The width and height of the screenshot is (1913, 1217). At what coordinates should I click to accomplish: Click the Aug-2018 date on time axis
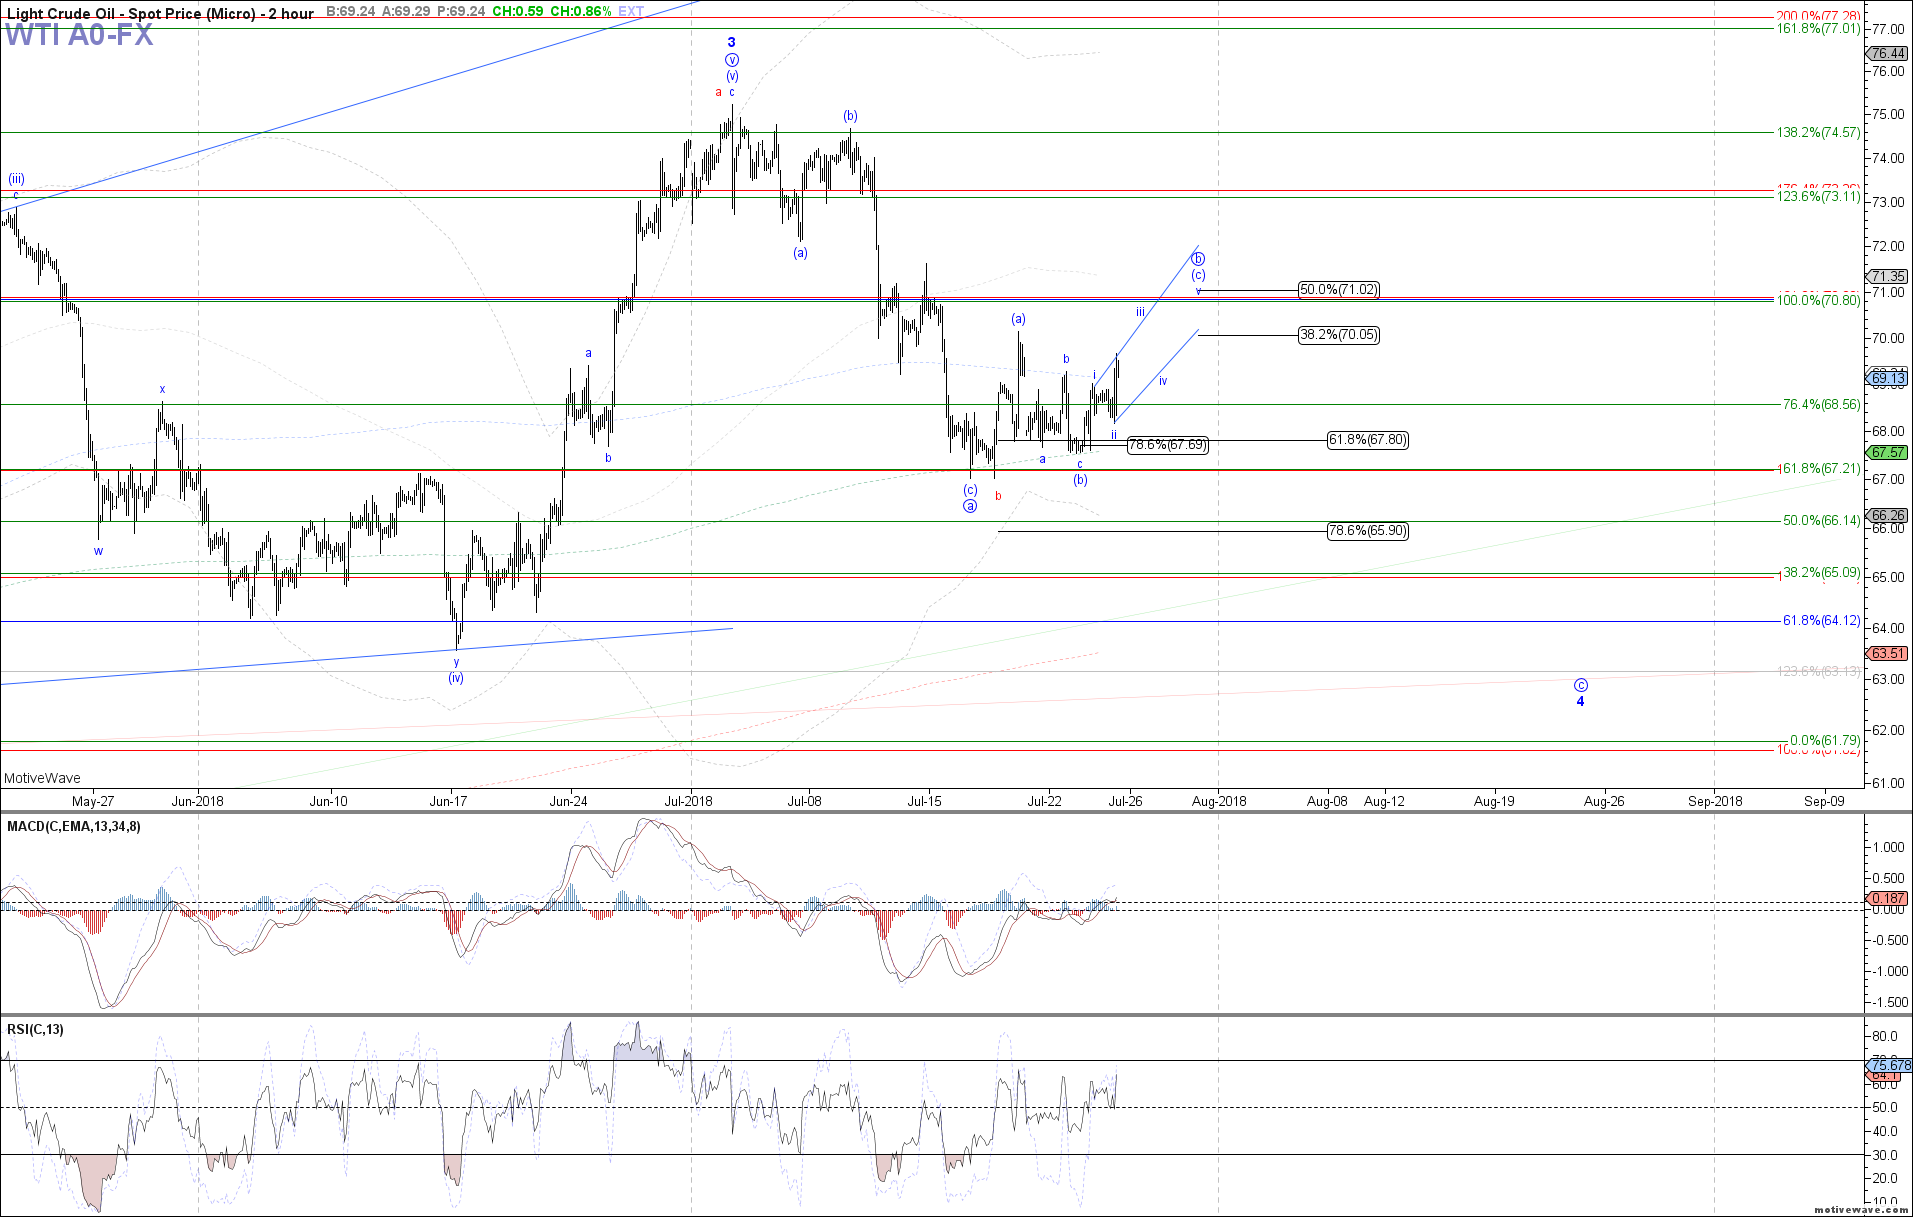(1219, 801)
